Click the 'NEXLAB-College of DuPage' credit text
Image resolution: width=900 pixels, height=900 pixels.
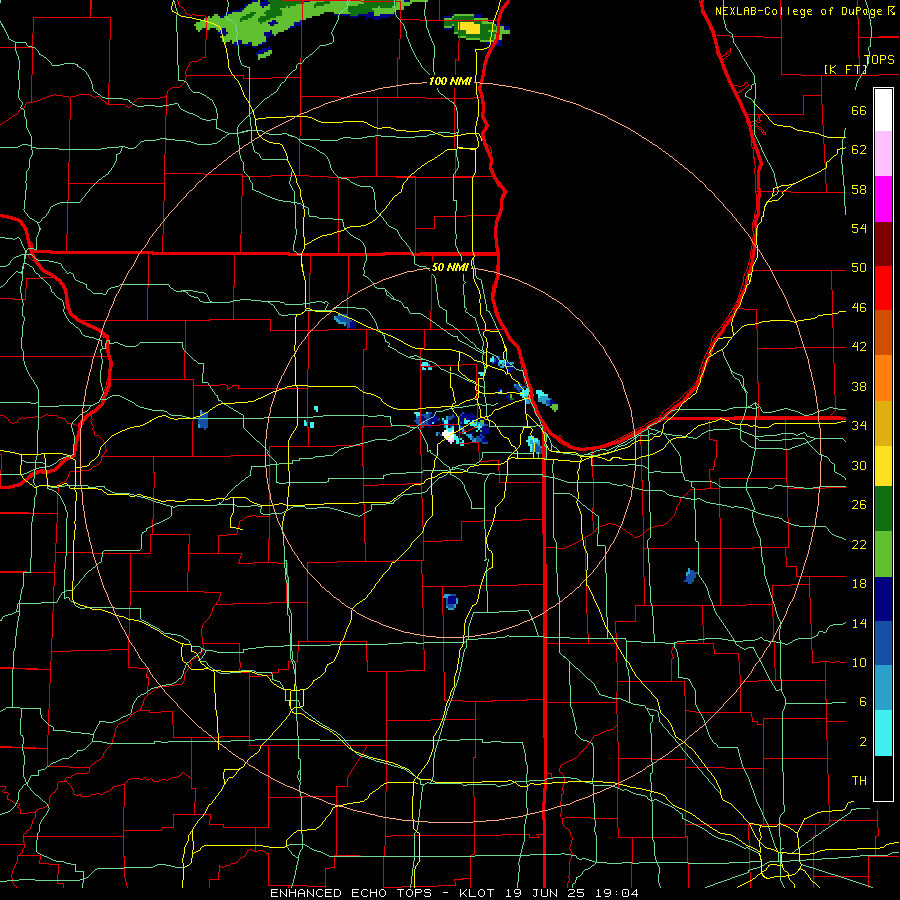click(799, 11)
